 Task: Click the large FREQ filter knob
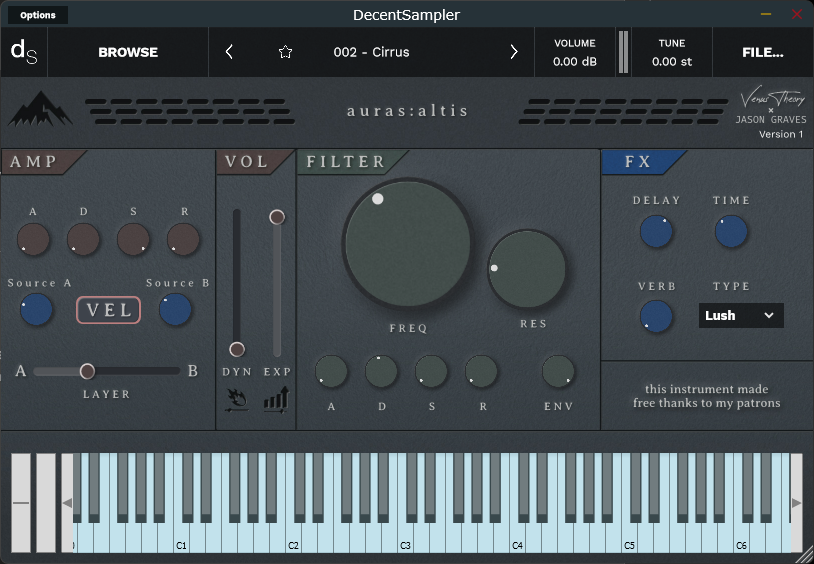(x=408, y=244)
